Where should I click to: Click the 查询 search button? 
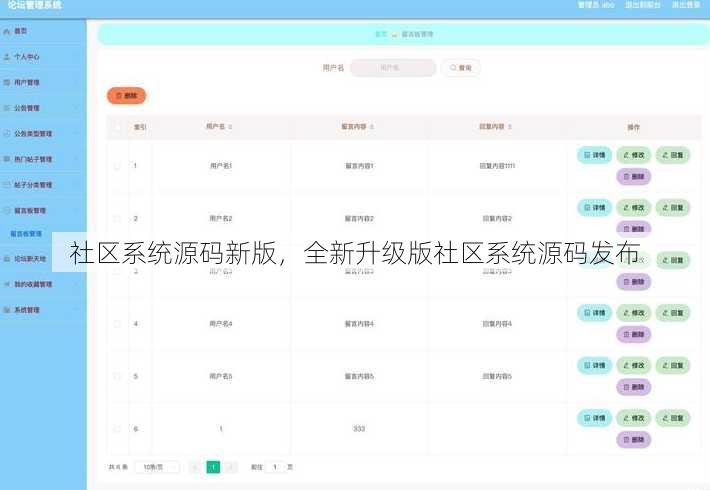[x=461, y=68]
